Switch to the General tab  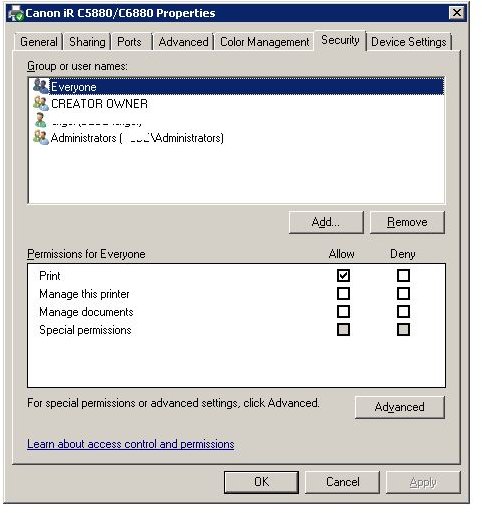(39, 42)
